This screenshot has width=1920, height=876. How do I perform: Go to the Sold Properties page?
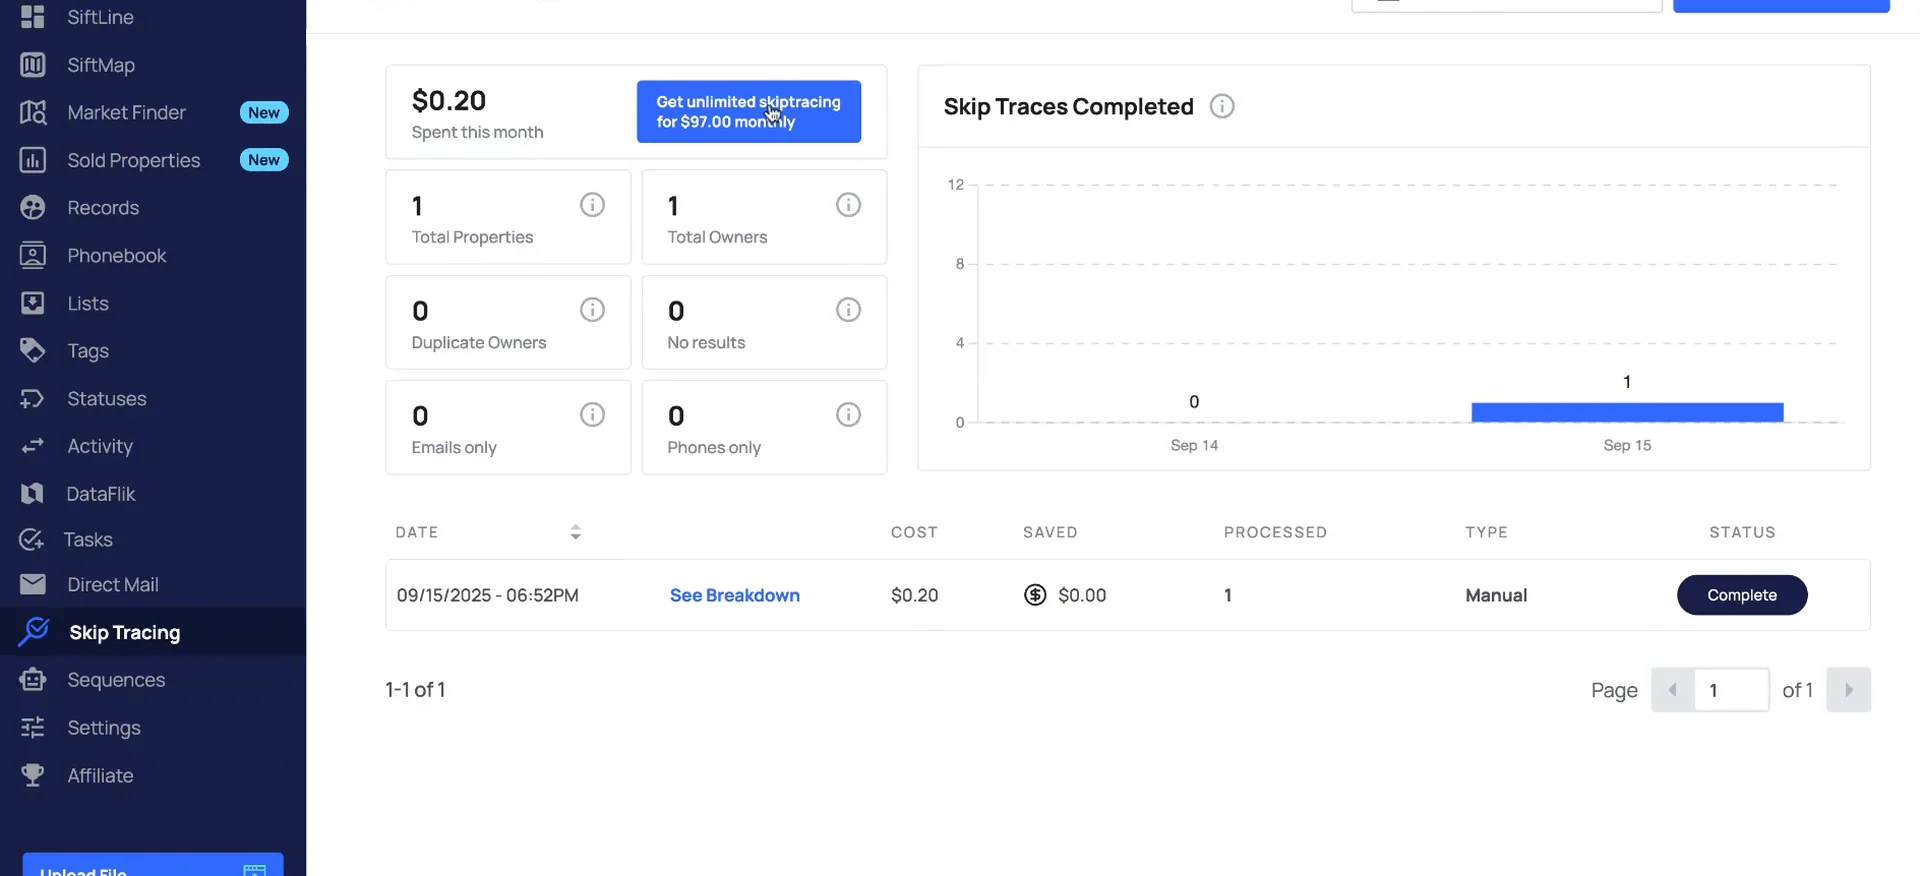133,160
